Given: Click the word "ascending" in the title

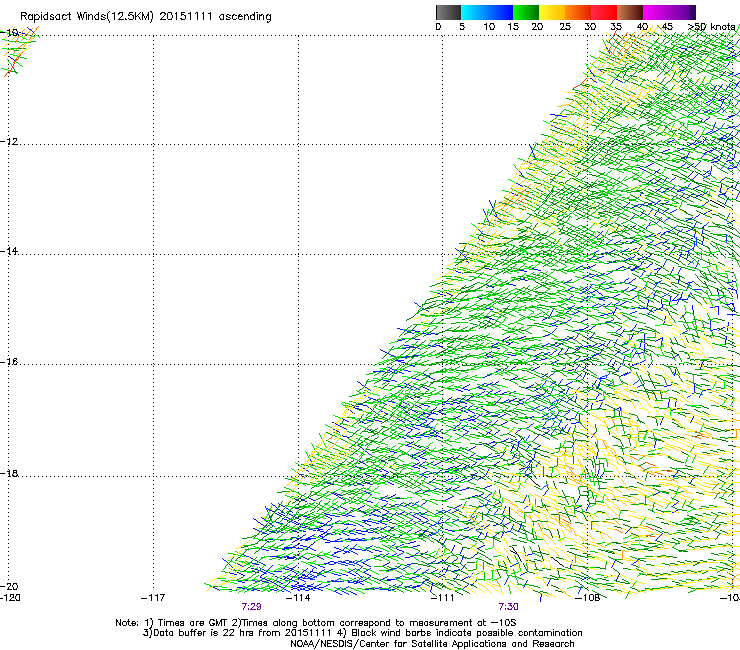Looking at the screenshot, I should coord(245,17).
